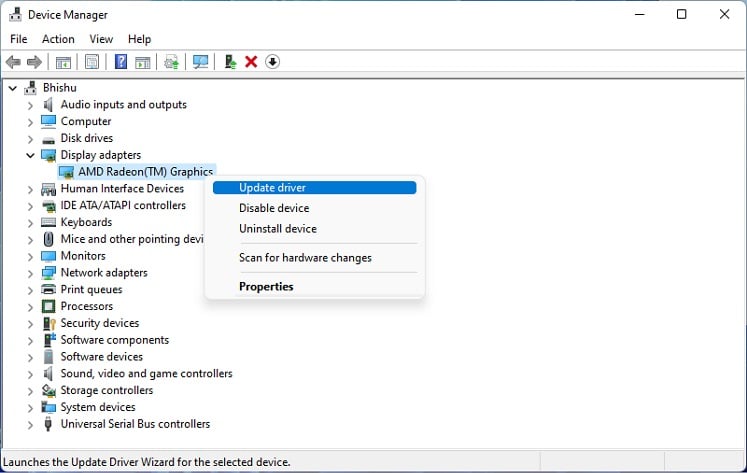
Task: Select the Storage controllers label
Action: click(x=107, y=390)
